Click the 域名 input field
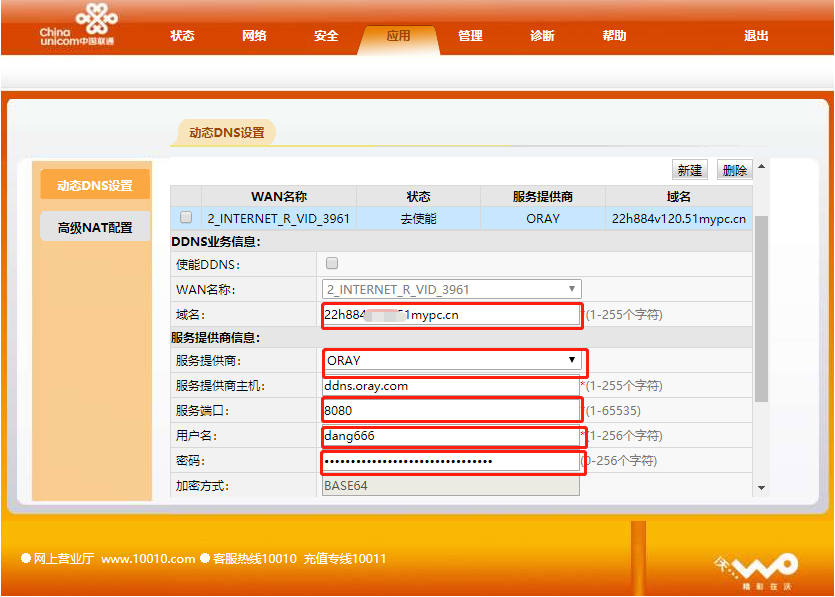The width and height of the screenshot is (835, 597). click(x=451, y=315)
